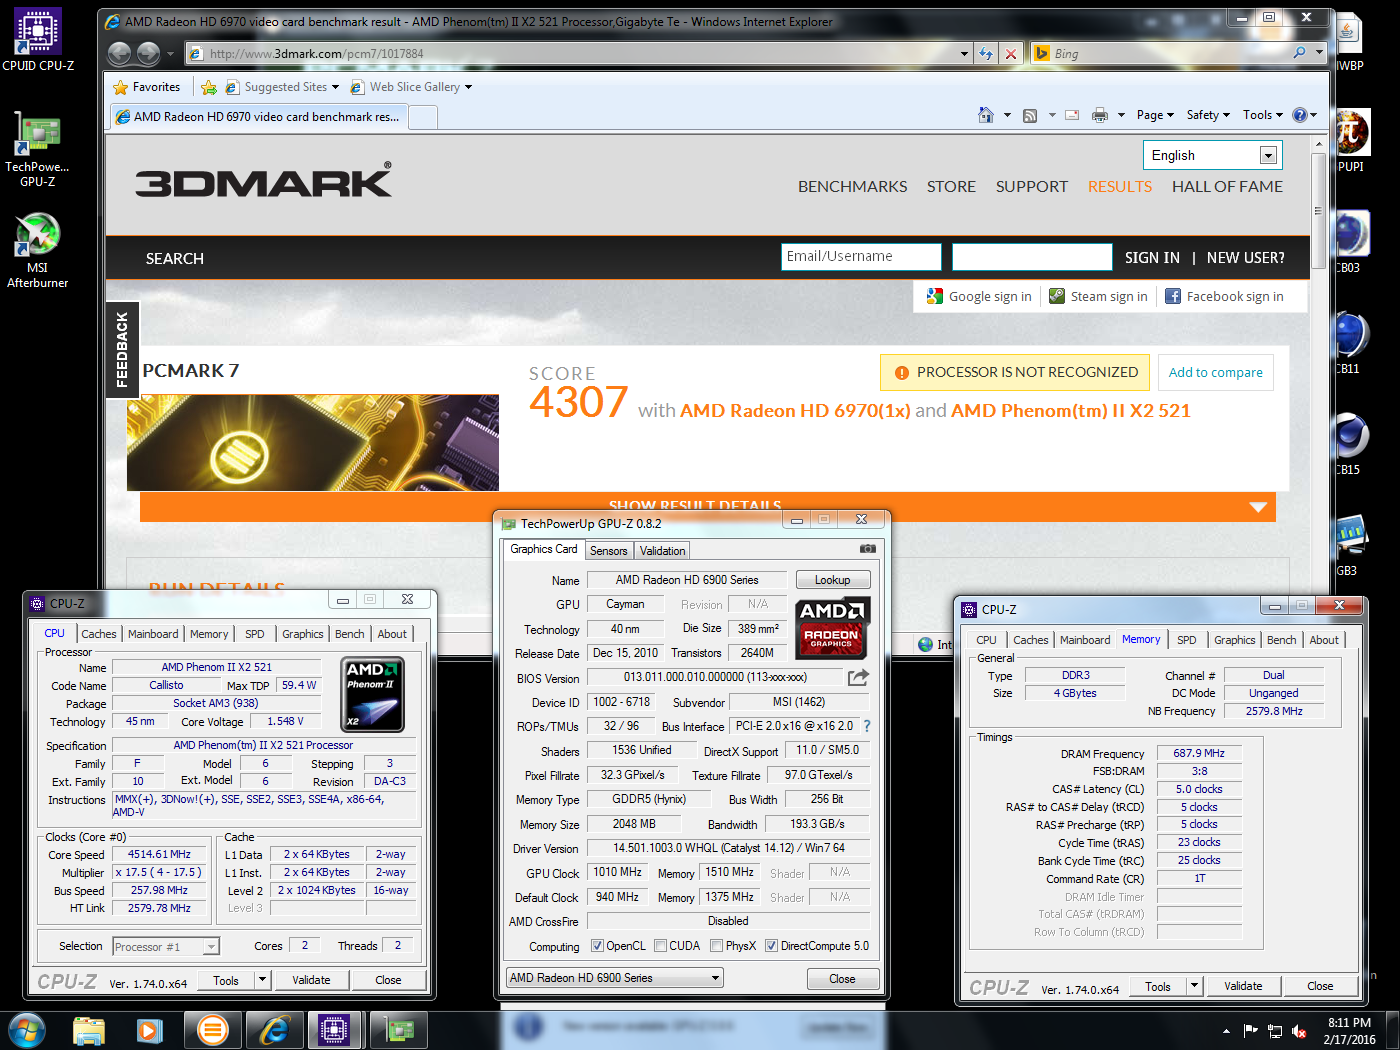Click Internet Explorer taskbar icon
1400x1050 pixels.
tap(273, 1030)
